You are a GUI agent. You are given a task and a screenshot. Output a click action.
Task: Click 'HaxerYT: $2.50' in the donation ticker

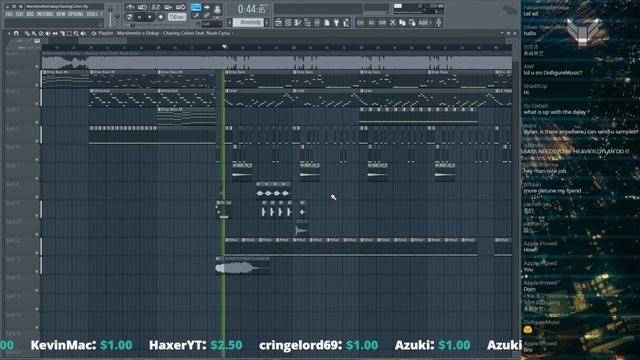(196, 345)
